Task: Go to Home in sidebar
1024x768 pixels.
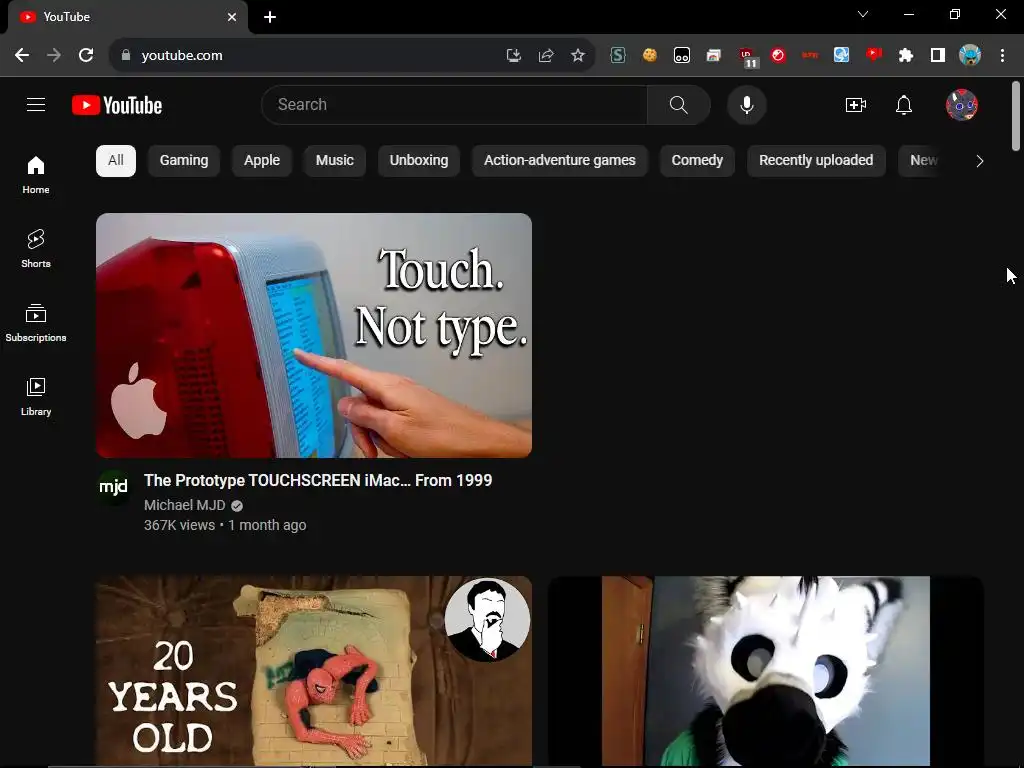Action: [x=36, y=175]
